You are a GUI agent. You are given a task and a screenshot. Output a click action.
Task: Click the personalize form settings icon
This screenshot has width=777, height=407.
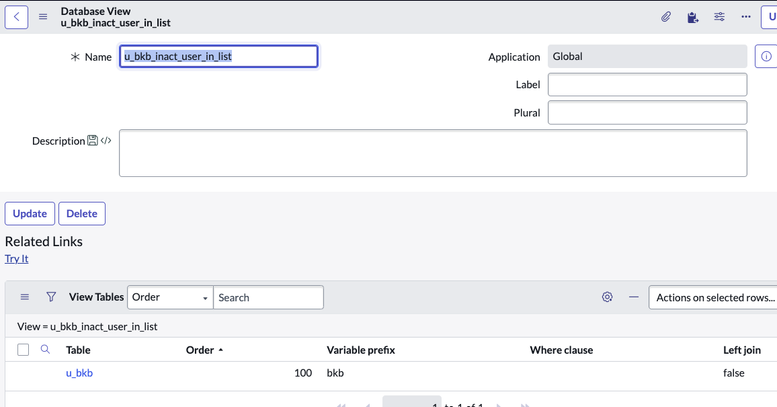tap(719, 17)
